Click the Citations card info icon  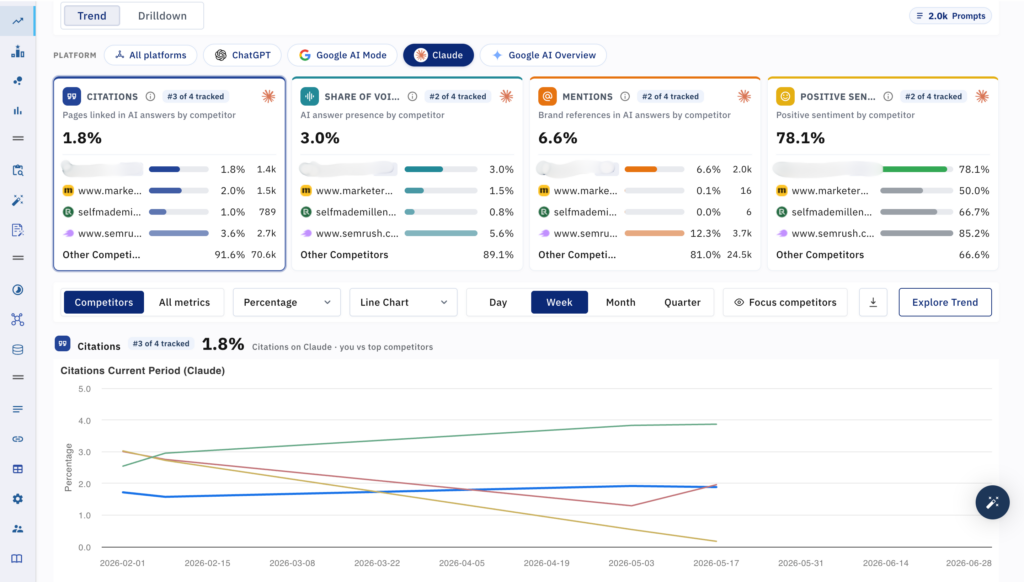click(x=150, y=97)
